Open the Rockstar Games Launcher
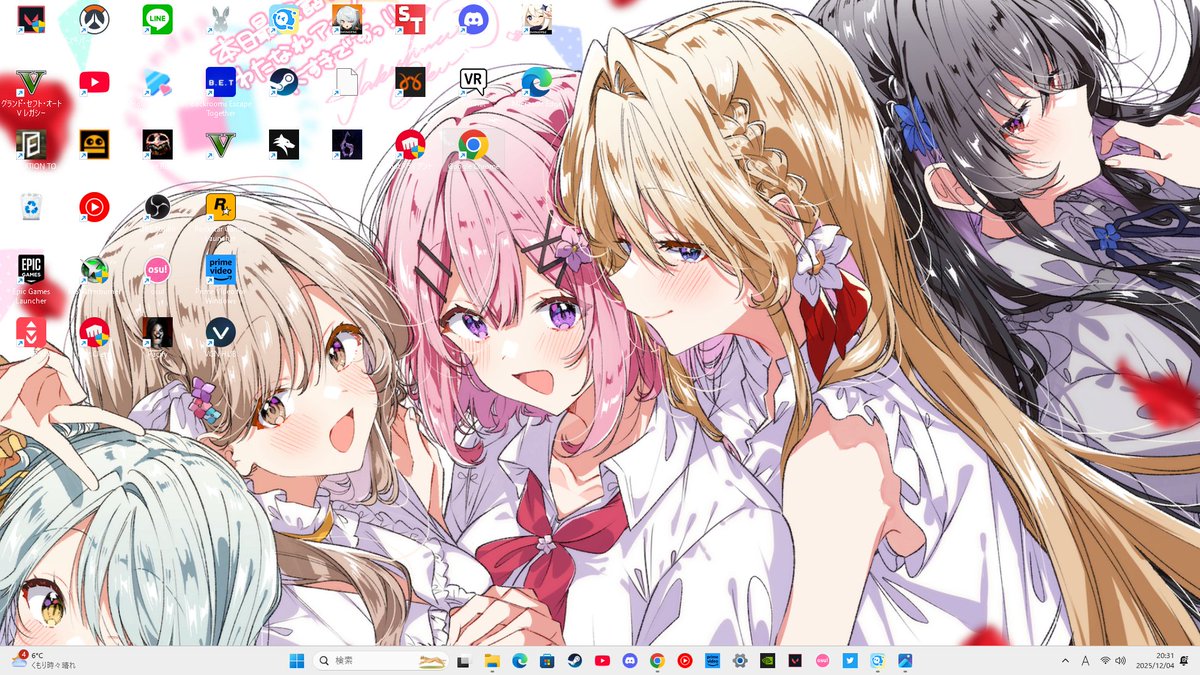This screenshot has height=675, width=1200. [x=220, y=207]
